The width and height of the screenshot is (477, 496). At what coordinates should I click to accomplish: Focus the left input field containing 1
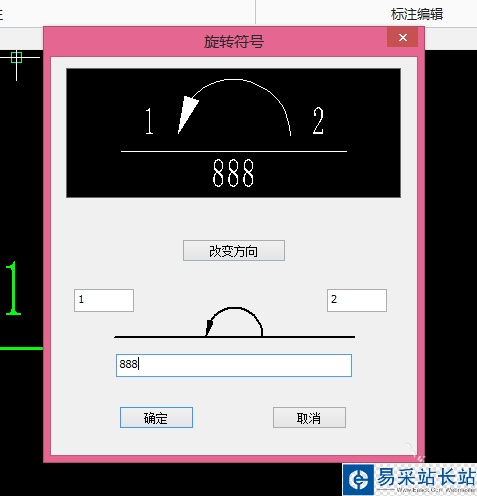(104, 300)
